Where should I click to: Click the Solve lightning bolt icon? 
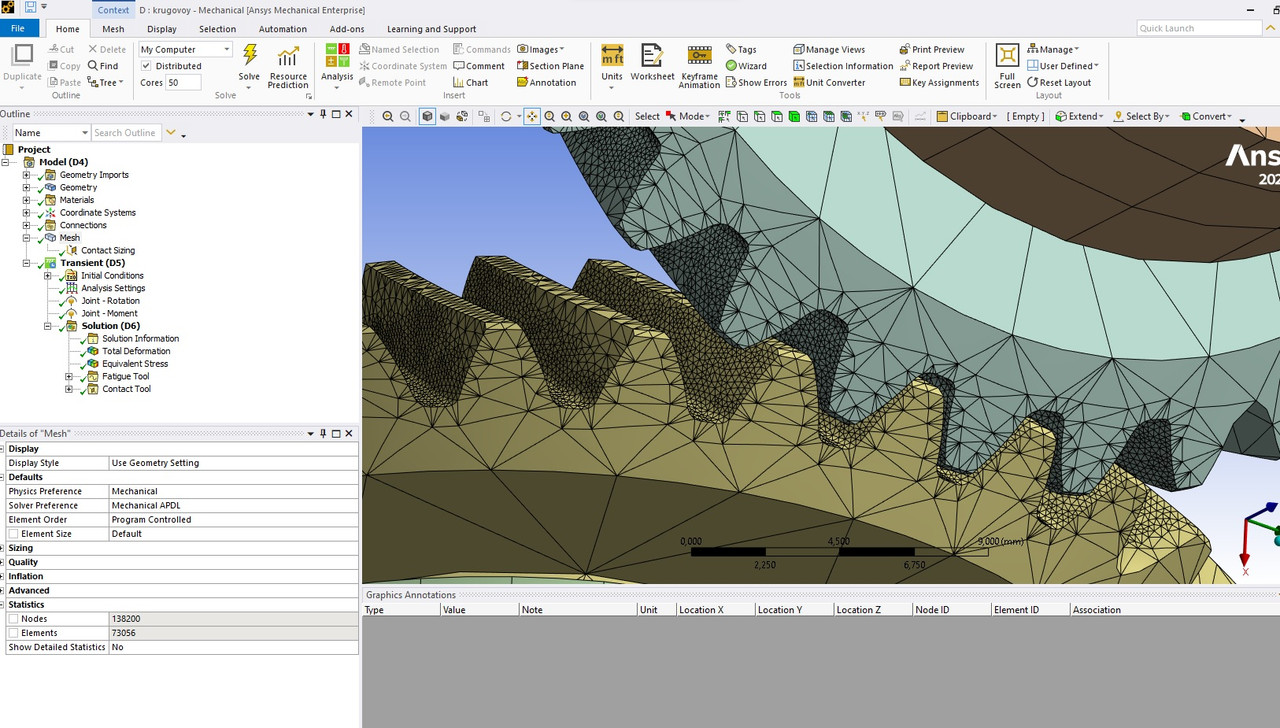[x=249, y=56]
